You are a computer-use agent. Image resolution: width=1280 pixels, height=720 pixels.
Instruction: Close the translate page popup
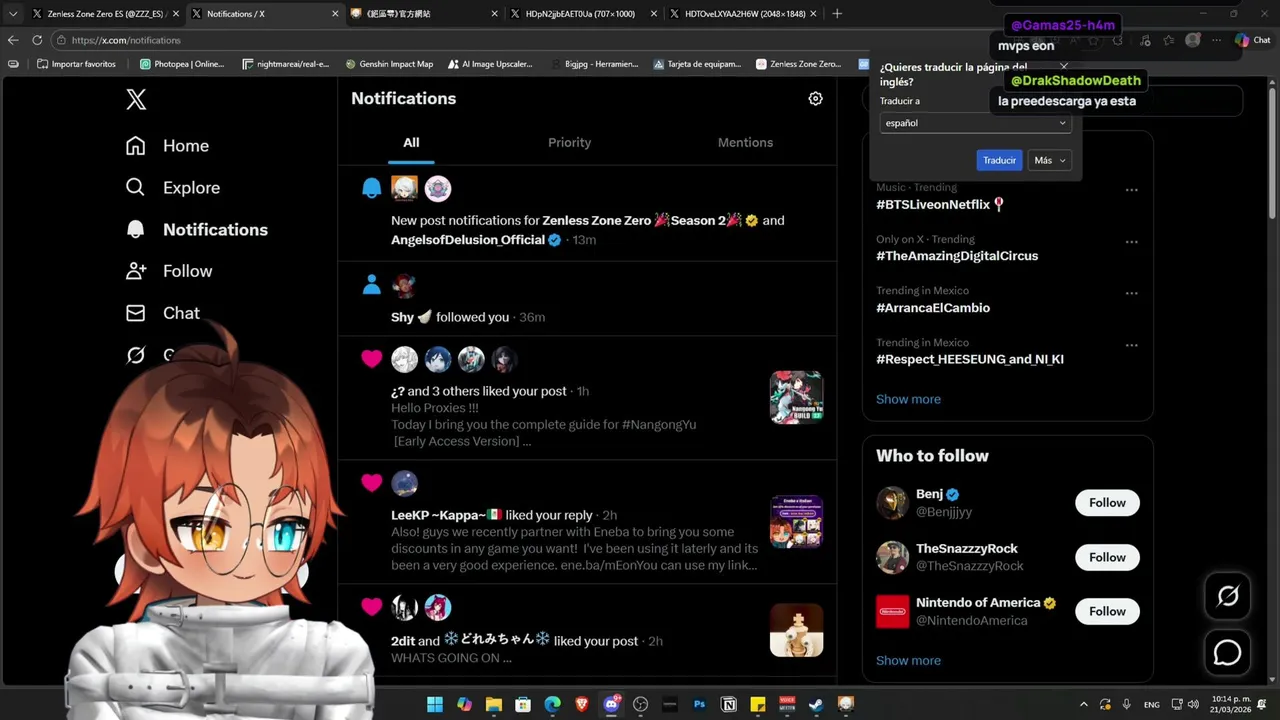1064,67
